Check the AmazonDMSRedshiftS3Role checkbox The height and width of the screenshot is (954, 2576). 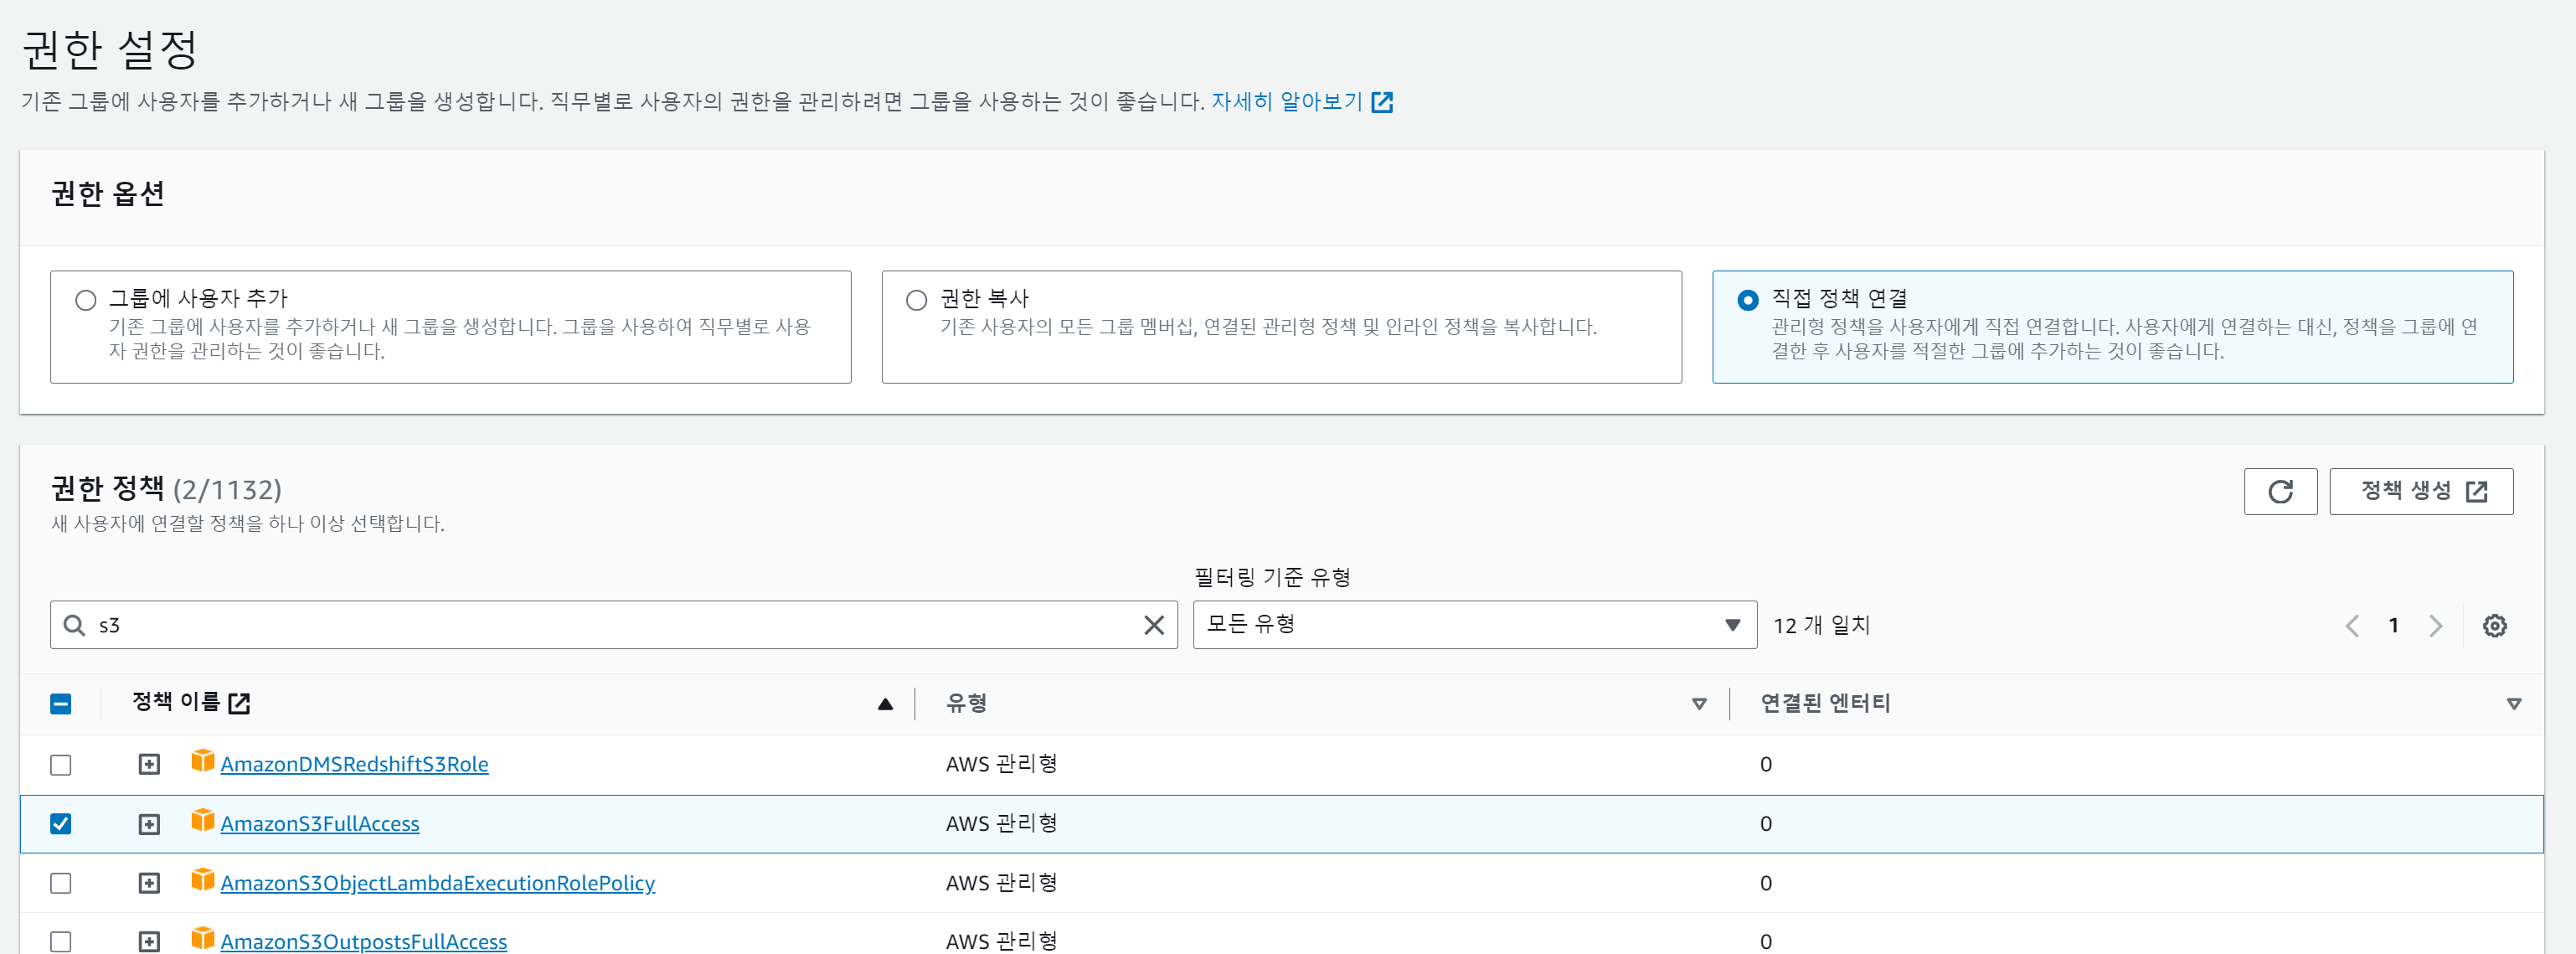coord(61,765)
